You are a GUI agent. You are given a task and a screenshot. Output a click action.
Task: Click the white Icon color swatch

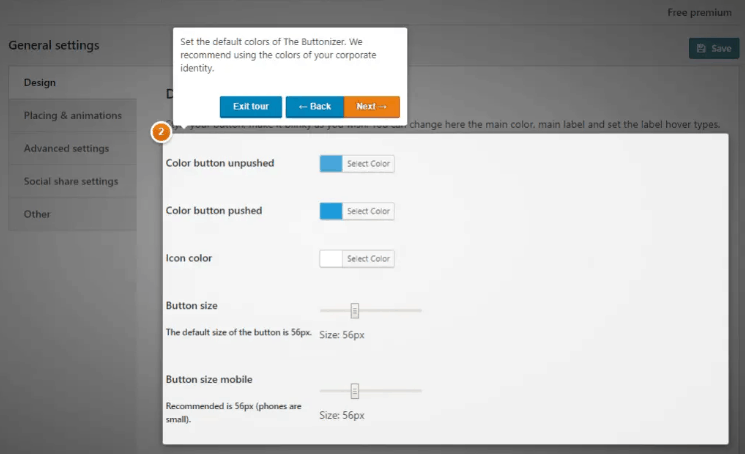pyautogui.click(x=331, y=259)
